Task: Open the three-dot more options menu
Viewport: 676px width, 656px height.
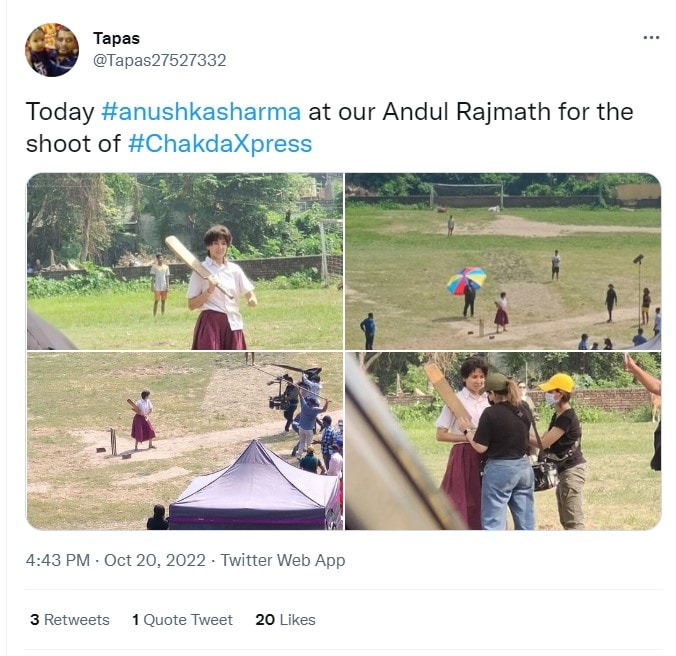Action: pyautogui.click(x=651, y=38)
